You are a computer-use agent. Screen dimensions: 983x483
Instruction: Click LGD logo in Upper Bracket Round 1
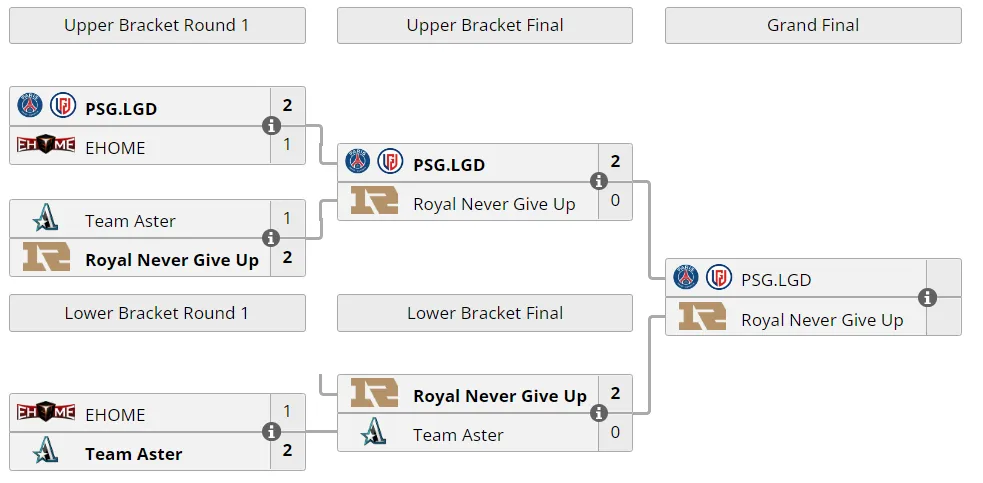tap(63, 105)
